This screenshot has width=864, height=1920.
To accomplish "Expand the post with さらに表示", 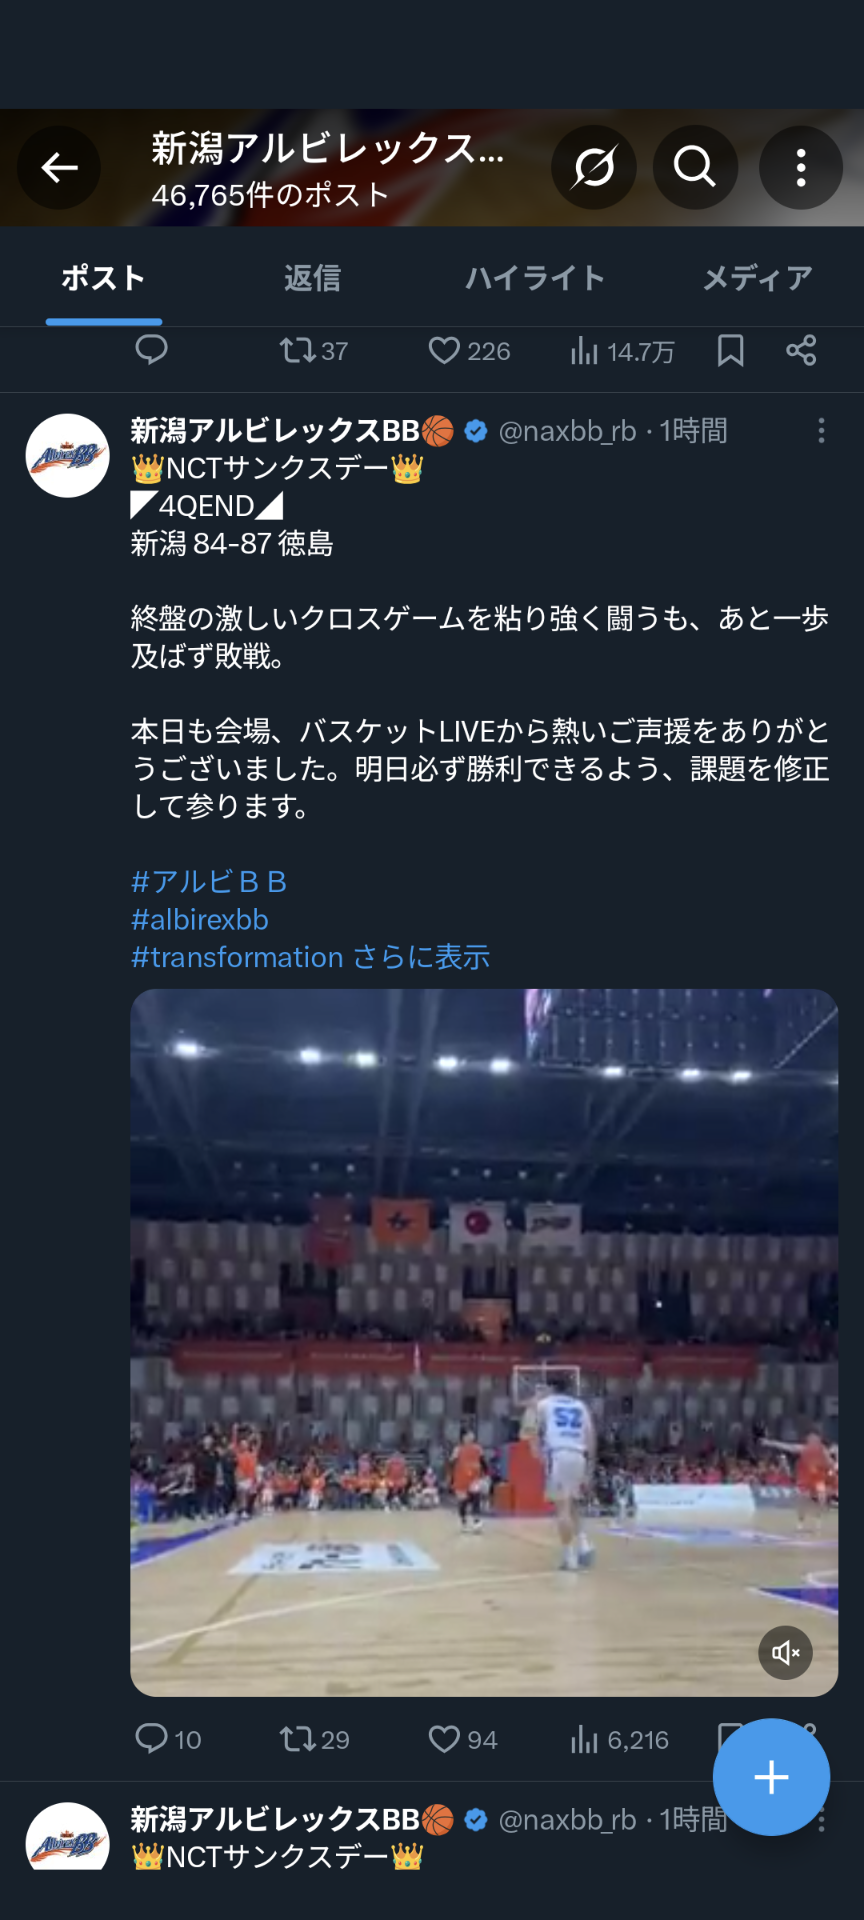I will [x=421, y=957].
